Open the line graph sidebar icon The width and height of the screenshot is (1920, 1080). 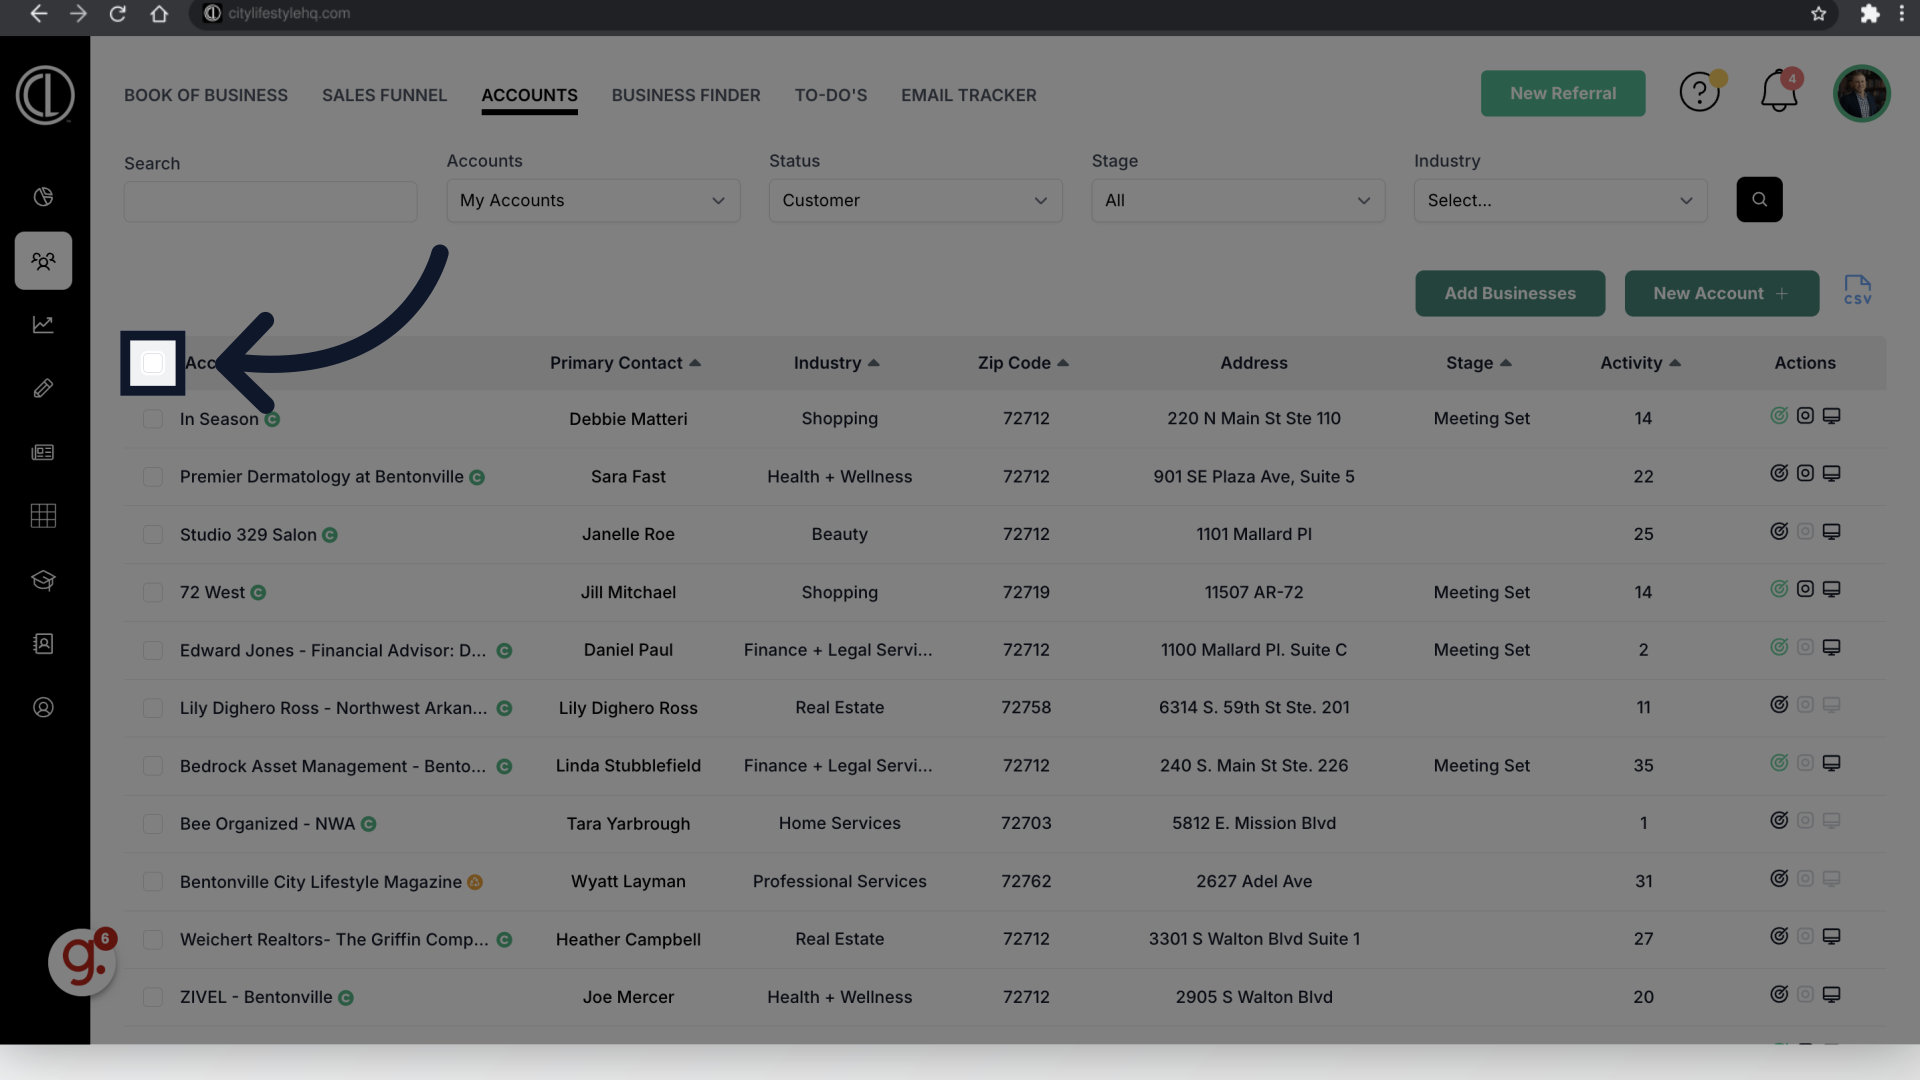pos(43,325)
